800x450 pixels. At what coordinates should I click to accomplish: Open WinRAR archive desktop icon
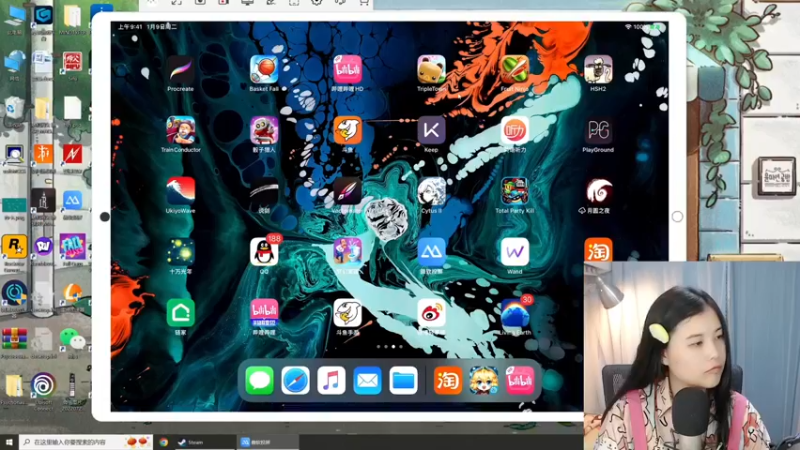pyautogui.click(x=14, y=339)
